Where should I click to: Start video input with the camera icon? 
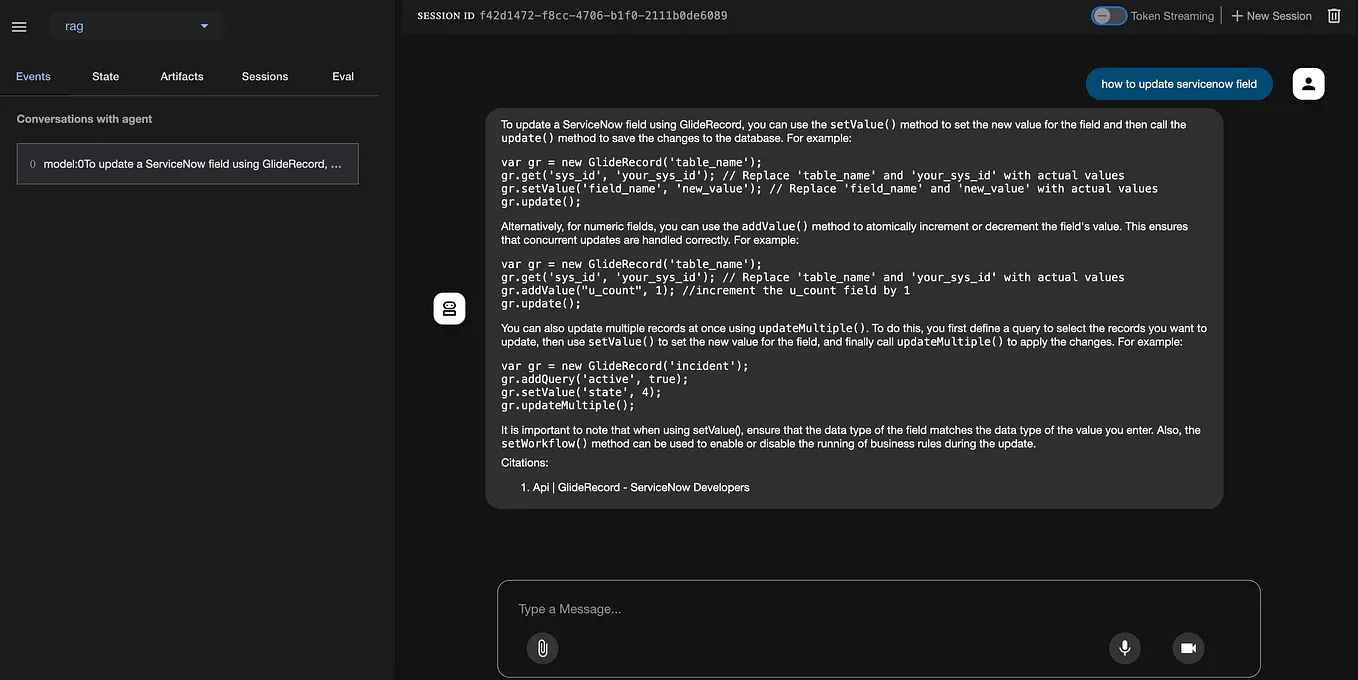1188,648
